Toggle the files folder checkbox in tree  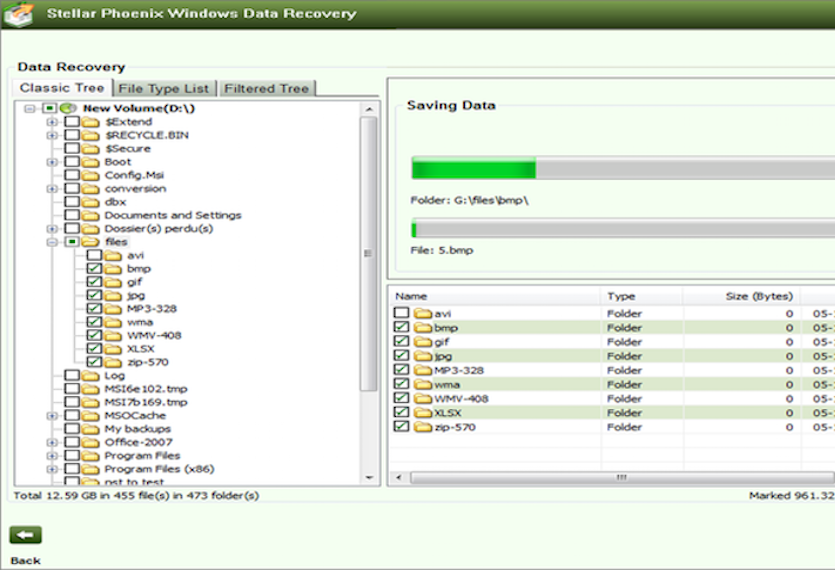pyautogui.click(x=72, y=242)
